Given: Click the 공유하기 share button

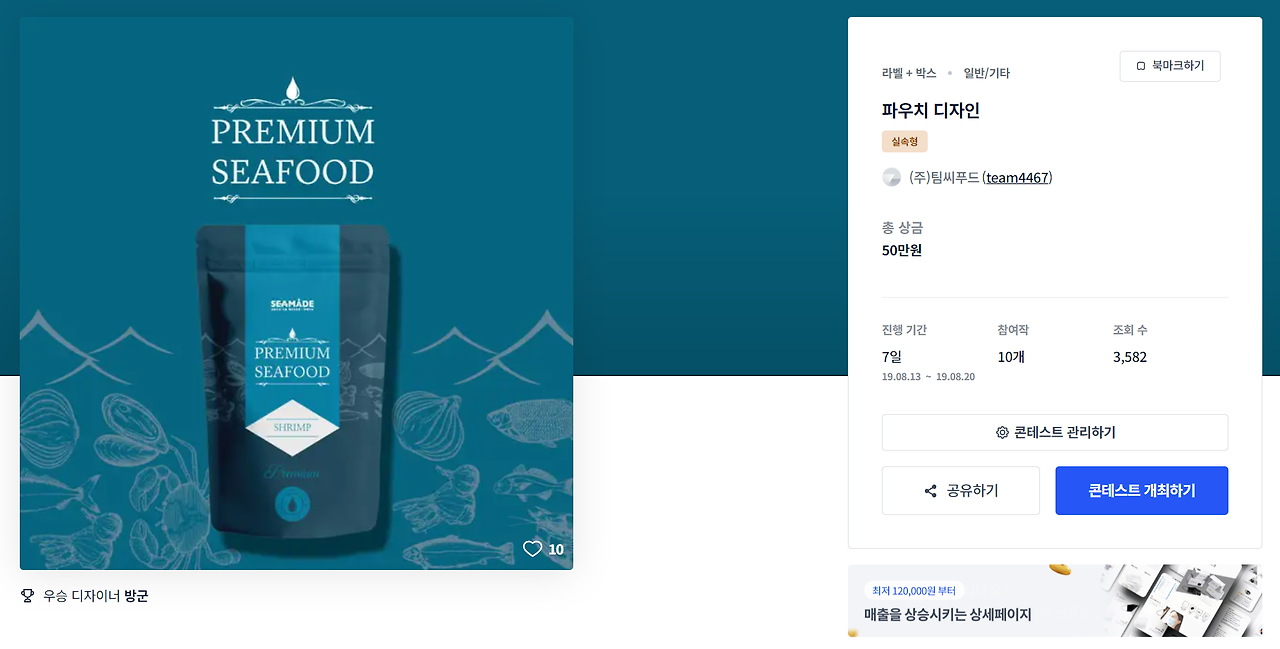Looking at the screenshot, I should (x=961, y=491).
